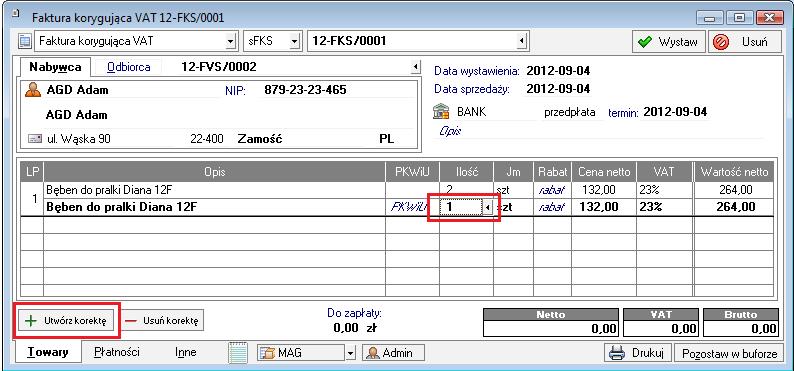Image resolution: width=794 pixels, height=371 pixels.
Task: Click the bold price 132,00 in the correction row
Action: click(x=600, y=207)
